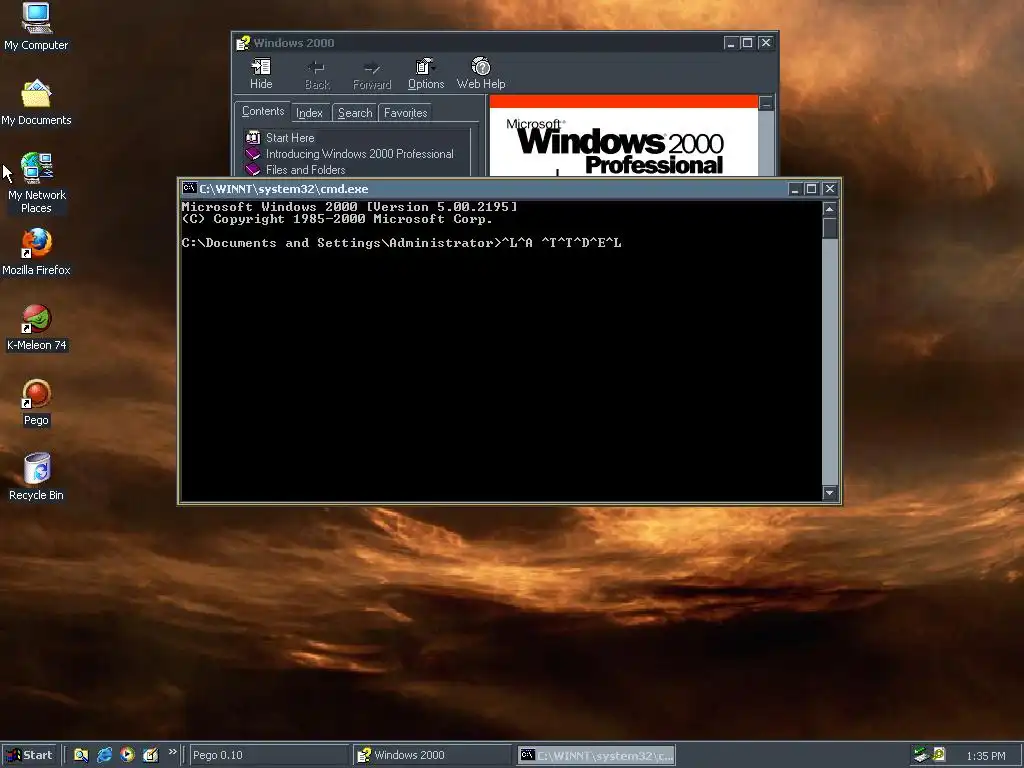Close the cmd.exe window

pyautogui.click(x=829, y=189)
